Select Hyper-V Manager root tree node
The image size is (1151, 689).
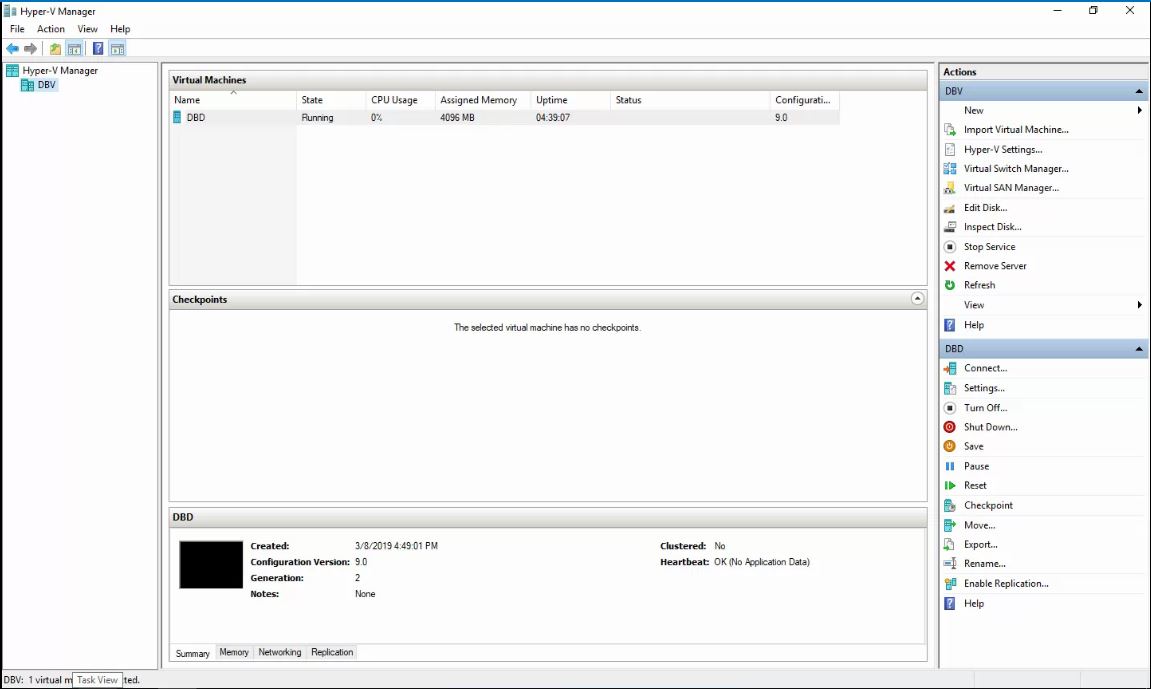pos(52,70)
